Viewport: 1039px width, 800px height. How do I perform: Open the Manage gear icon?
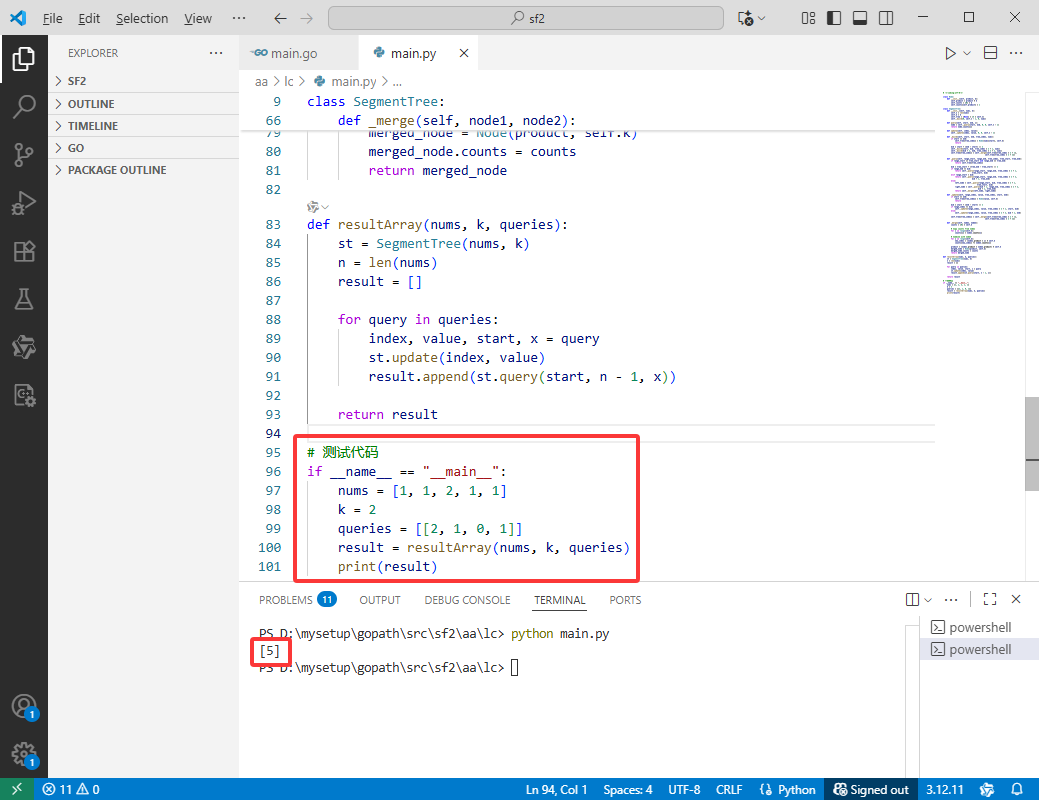coord(24,754)
